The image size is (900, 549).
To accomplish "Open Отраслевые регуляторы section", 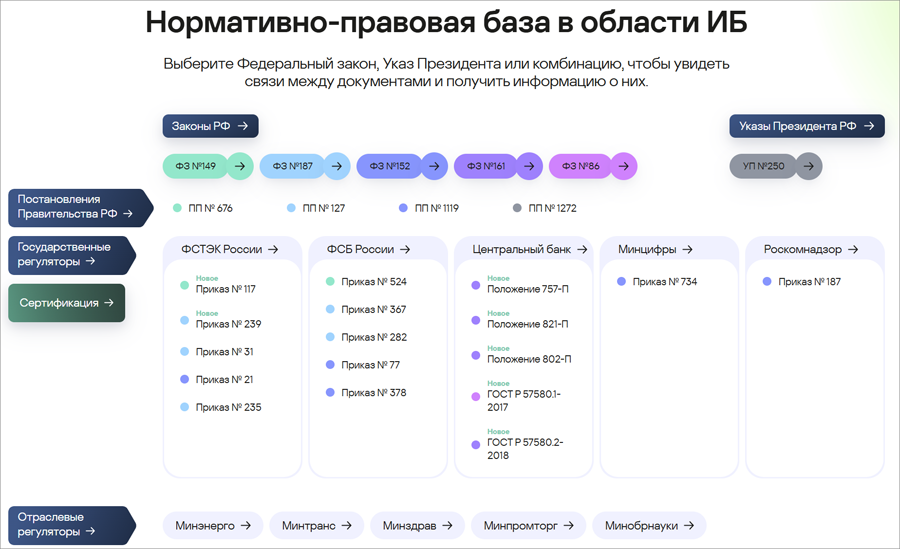I will pyautogui.click(x=72, y=525).
